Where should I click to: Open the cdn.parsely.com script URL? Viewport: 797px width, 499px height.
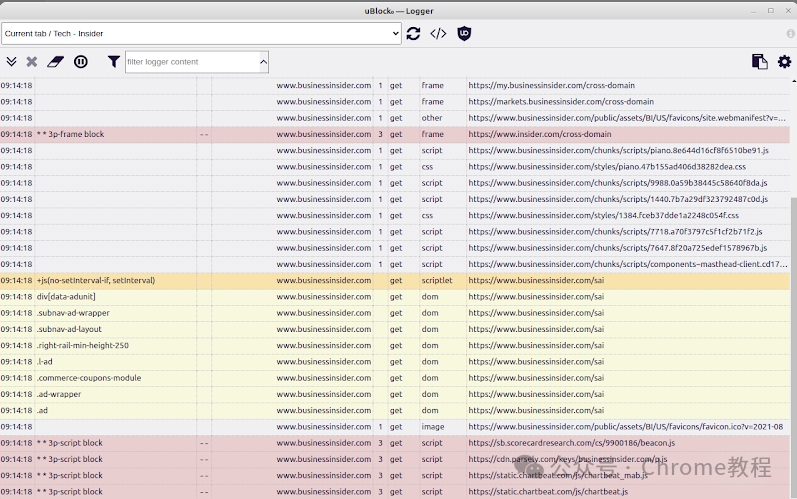coord(568,459)
